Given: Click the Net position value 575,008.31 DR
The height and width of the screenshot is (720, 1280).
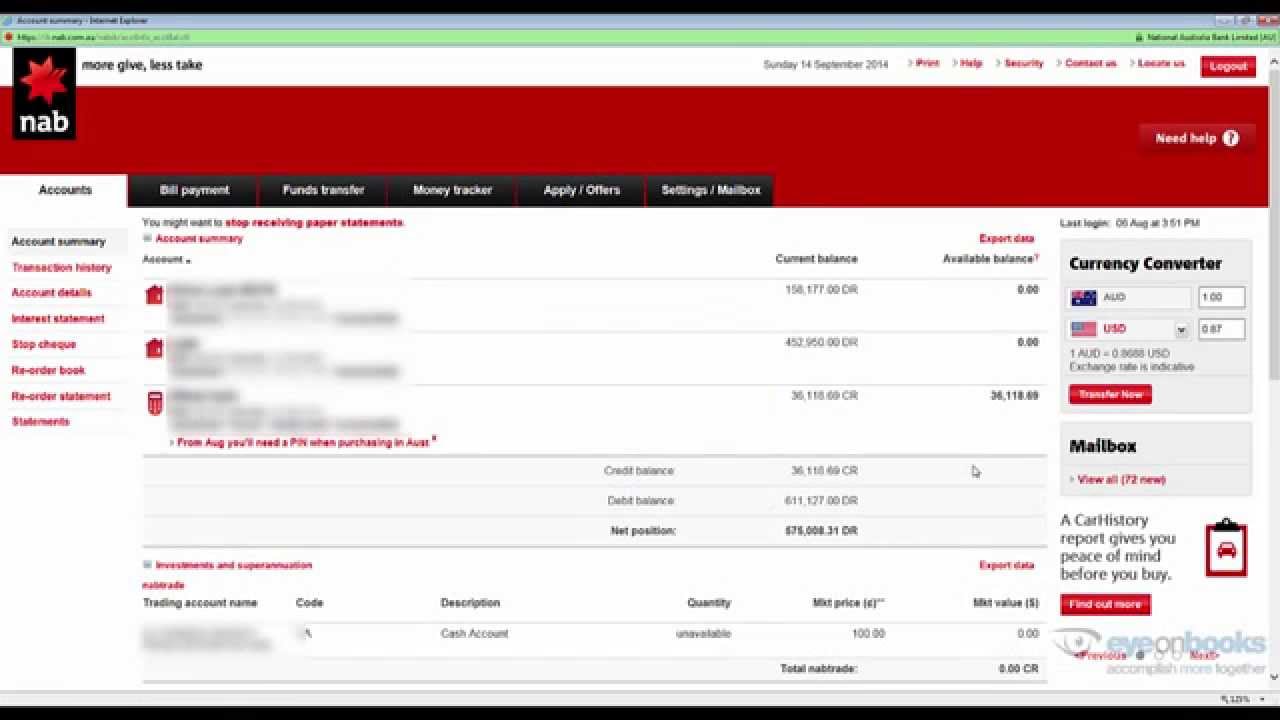Looking at the screenshot, I should coord(821,531).
